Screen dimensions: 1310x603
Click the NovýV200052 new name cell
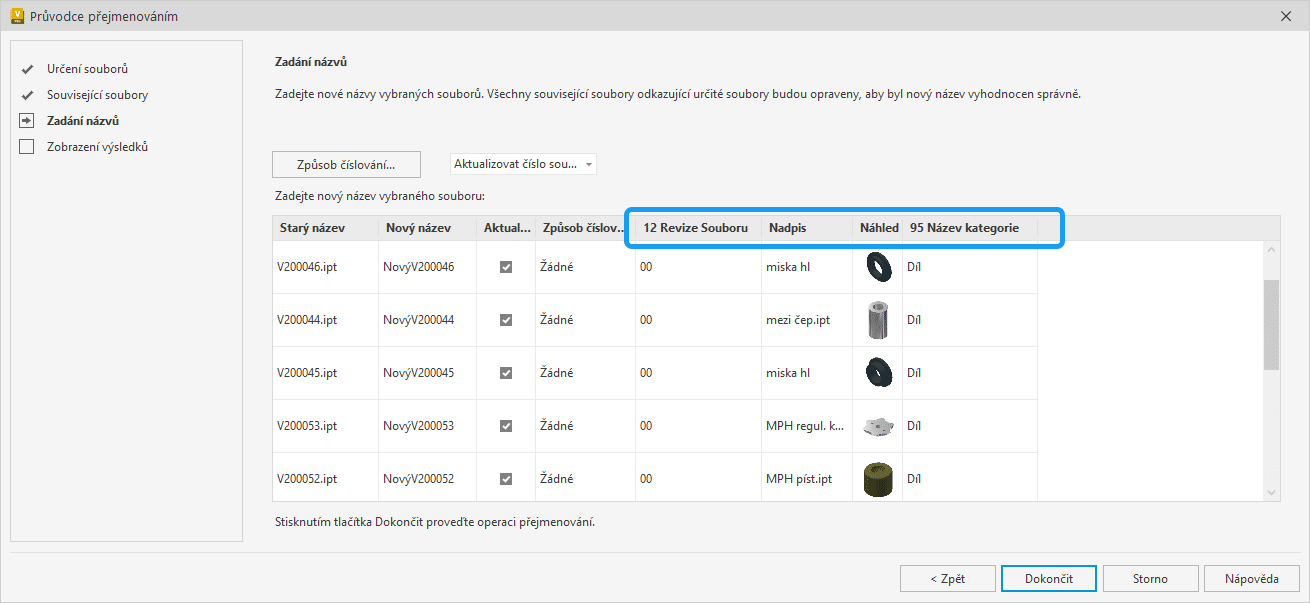(x=427, y=479)
